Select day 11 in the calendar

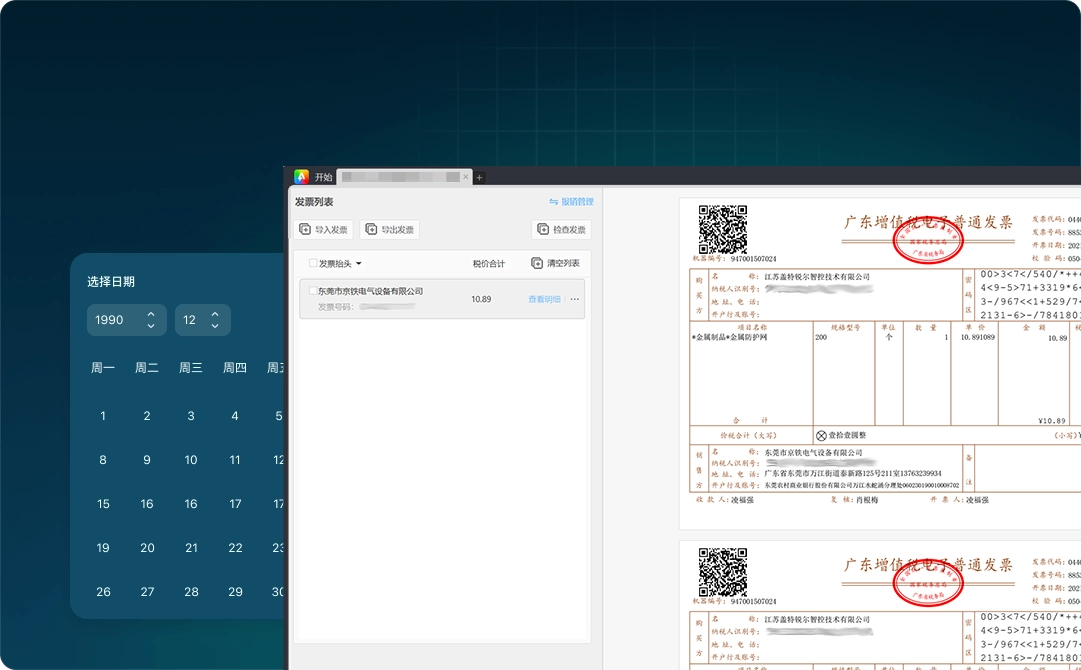pyautogui.click(x=235, y=460)
